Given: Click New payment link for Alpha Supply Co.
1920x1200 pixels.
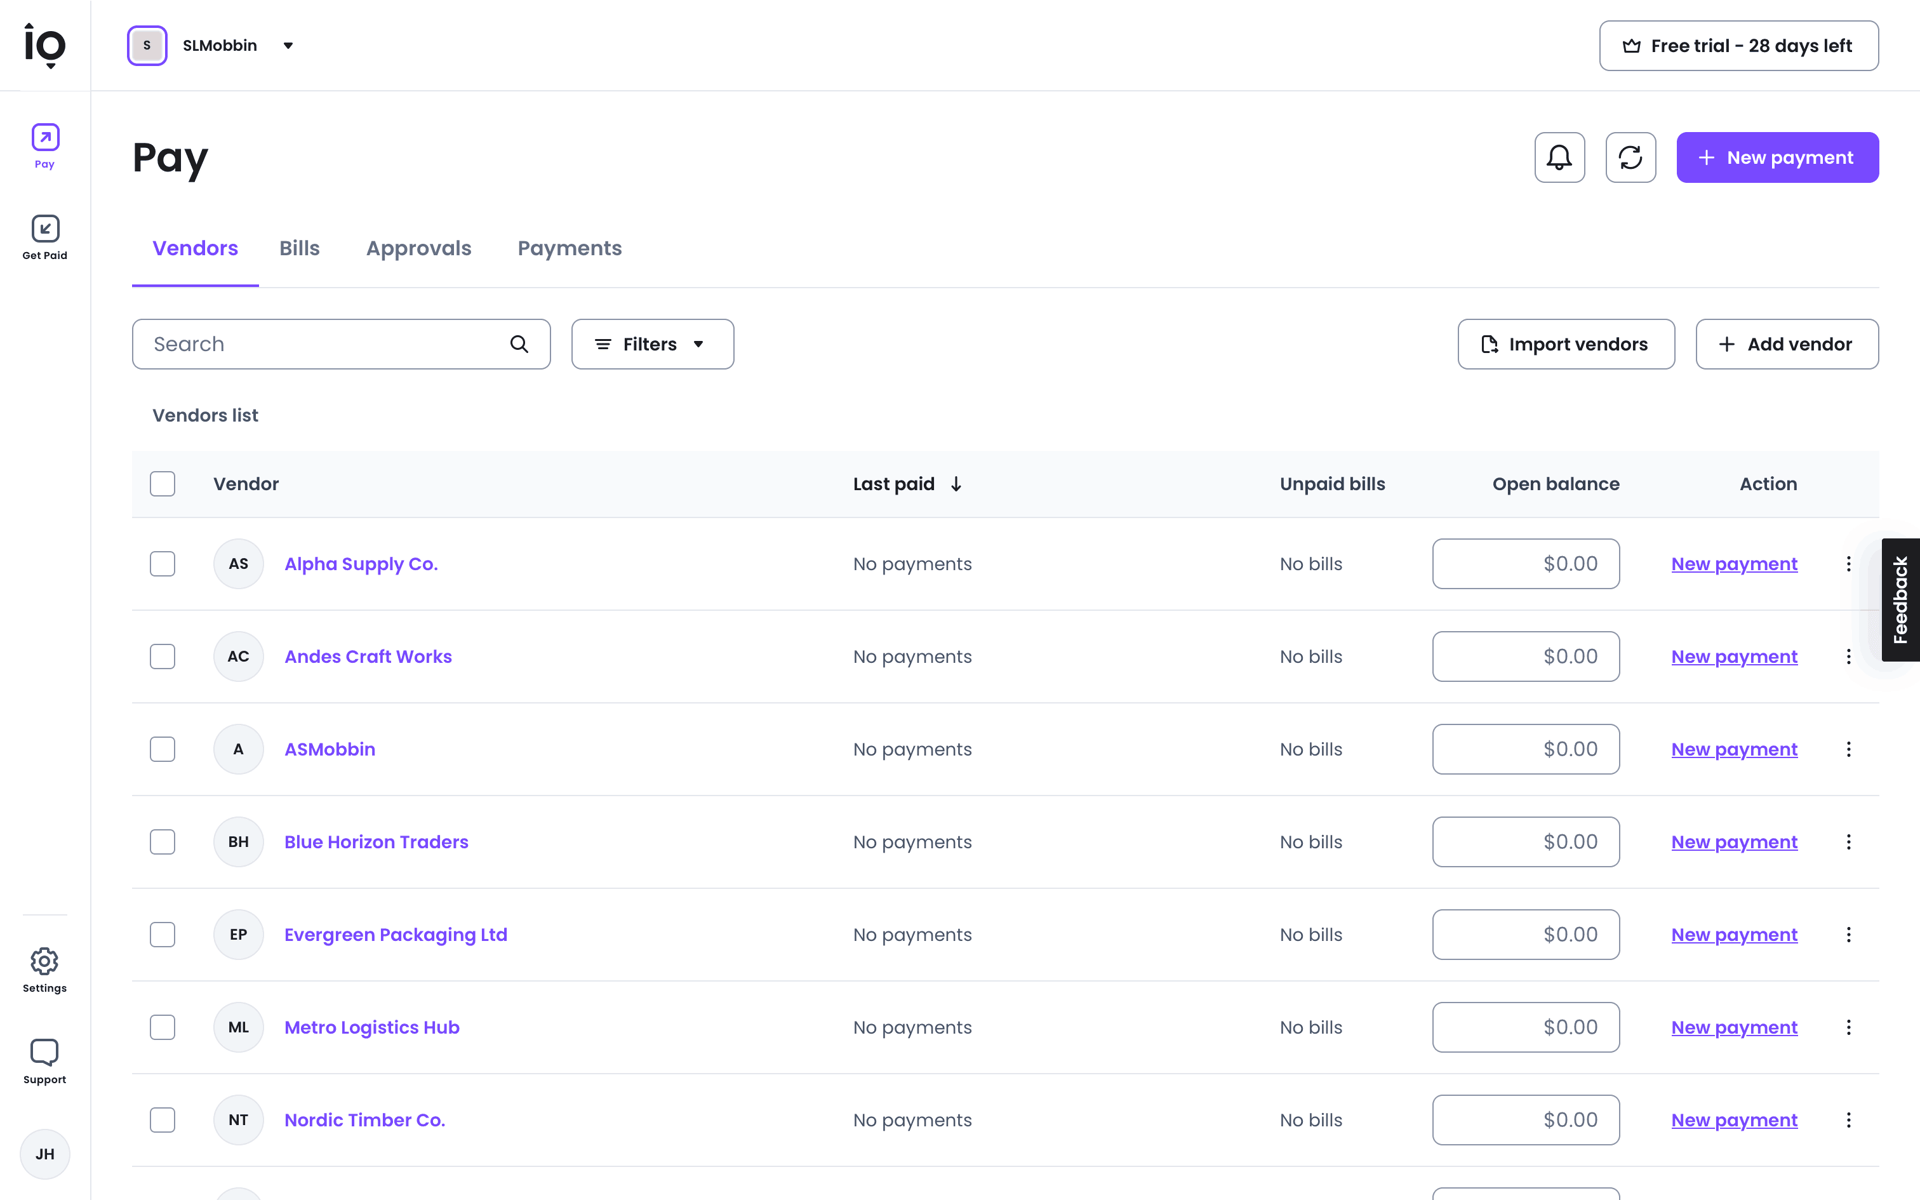Looking at the screenshot, I should click(1734, 564).
